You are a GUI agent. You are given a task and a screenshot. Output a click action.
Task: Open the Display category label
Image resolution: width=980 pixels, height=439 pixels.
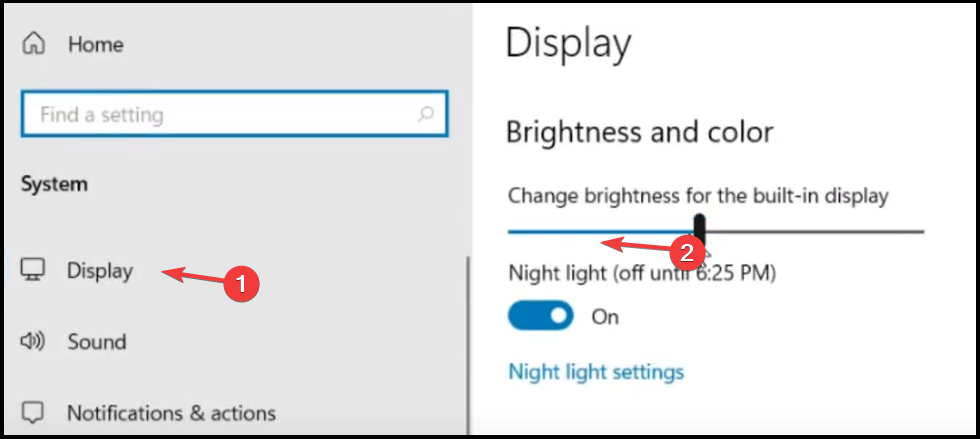point(100,271)
